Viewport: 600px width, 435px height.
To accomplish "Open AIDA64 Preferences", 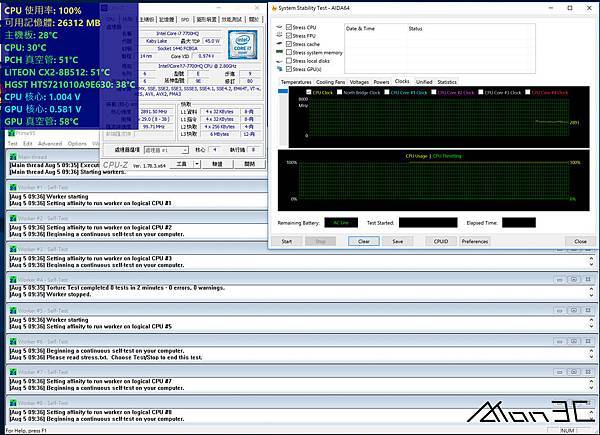I will pyautogui.click(x=475, y=241).
